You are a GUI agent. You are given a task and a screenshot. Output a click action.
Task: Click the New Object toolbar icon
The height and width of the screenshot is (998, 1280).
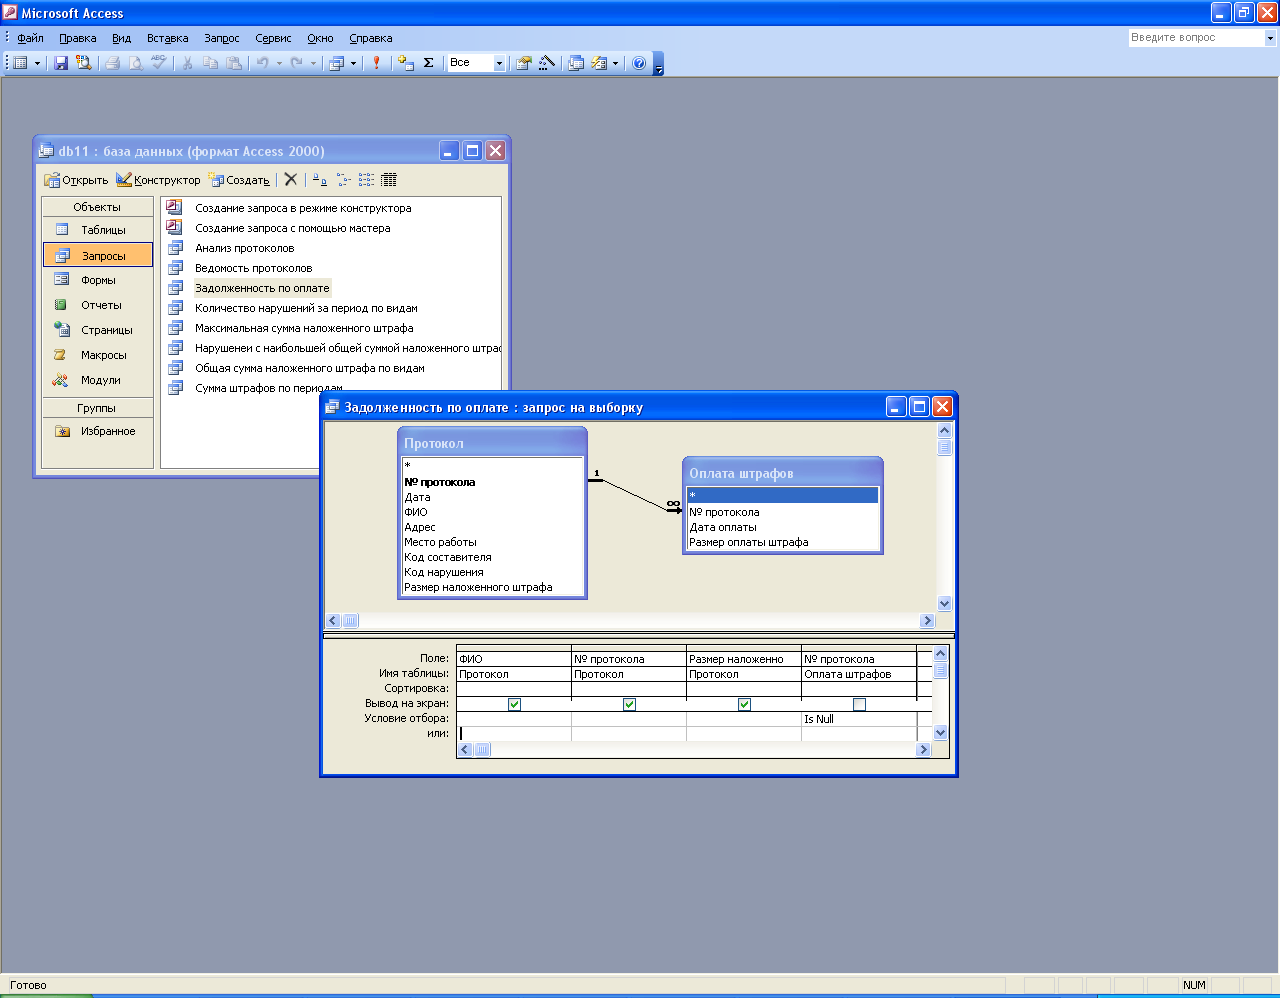click(599, 63)
